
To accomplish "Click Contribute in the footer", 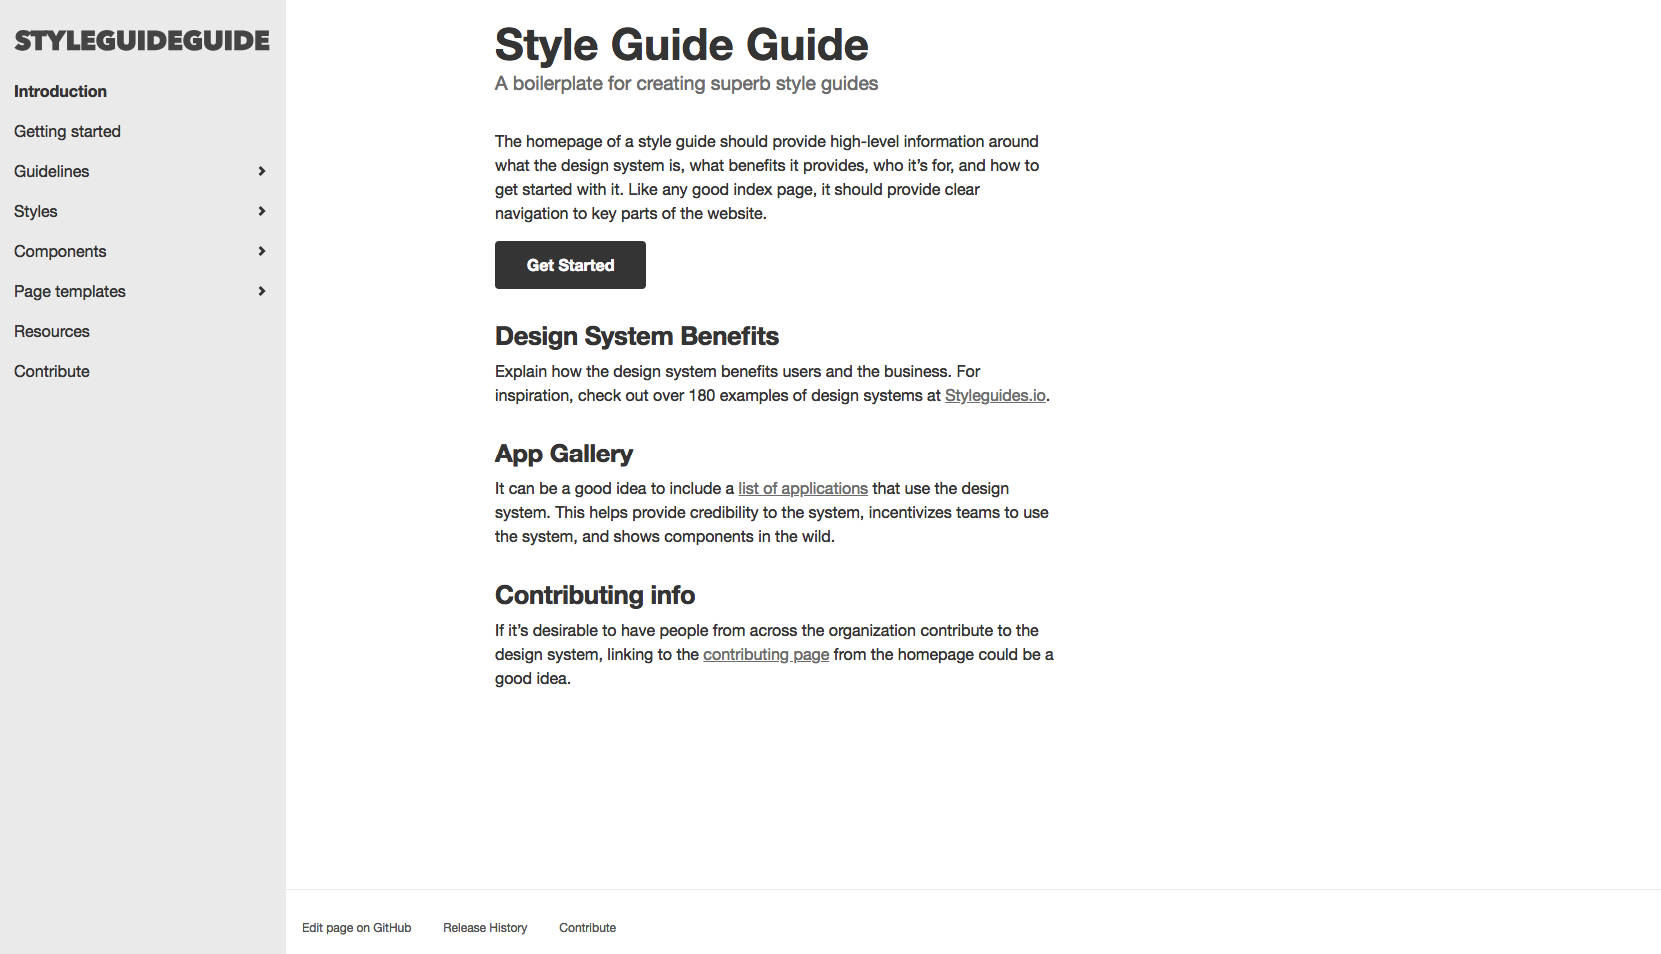I will point(587,928).
